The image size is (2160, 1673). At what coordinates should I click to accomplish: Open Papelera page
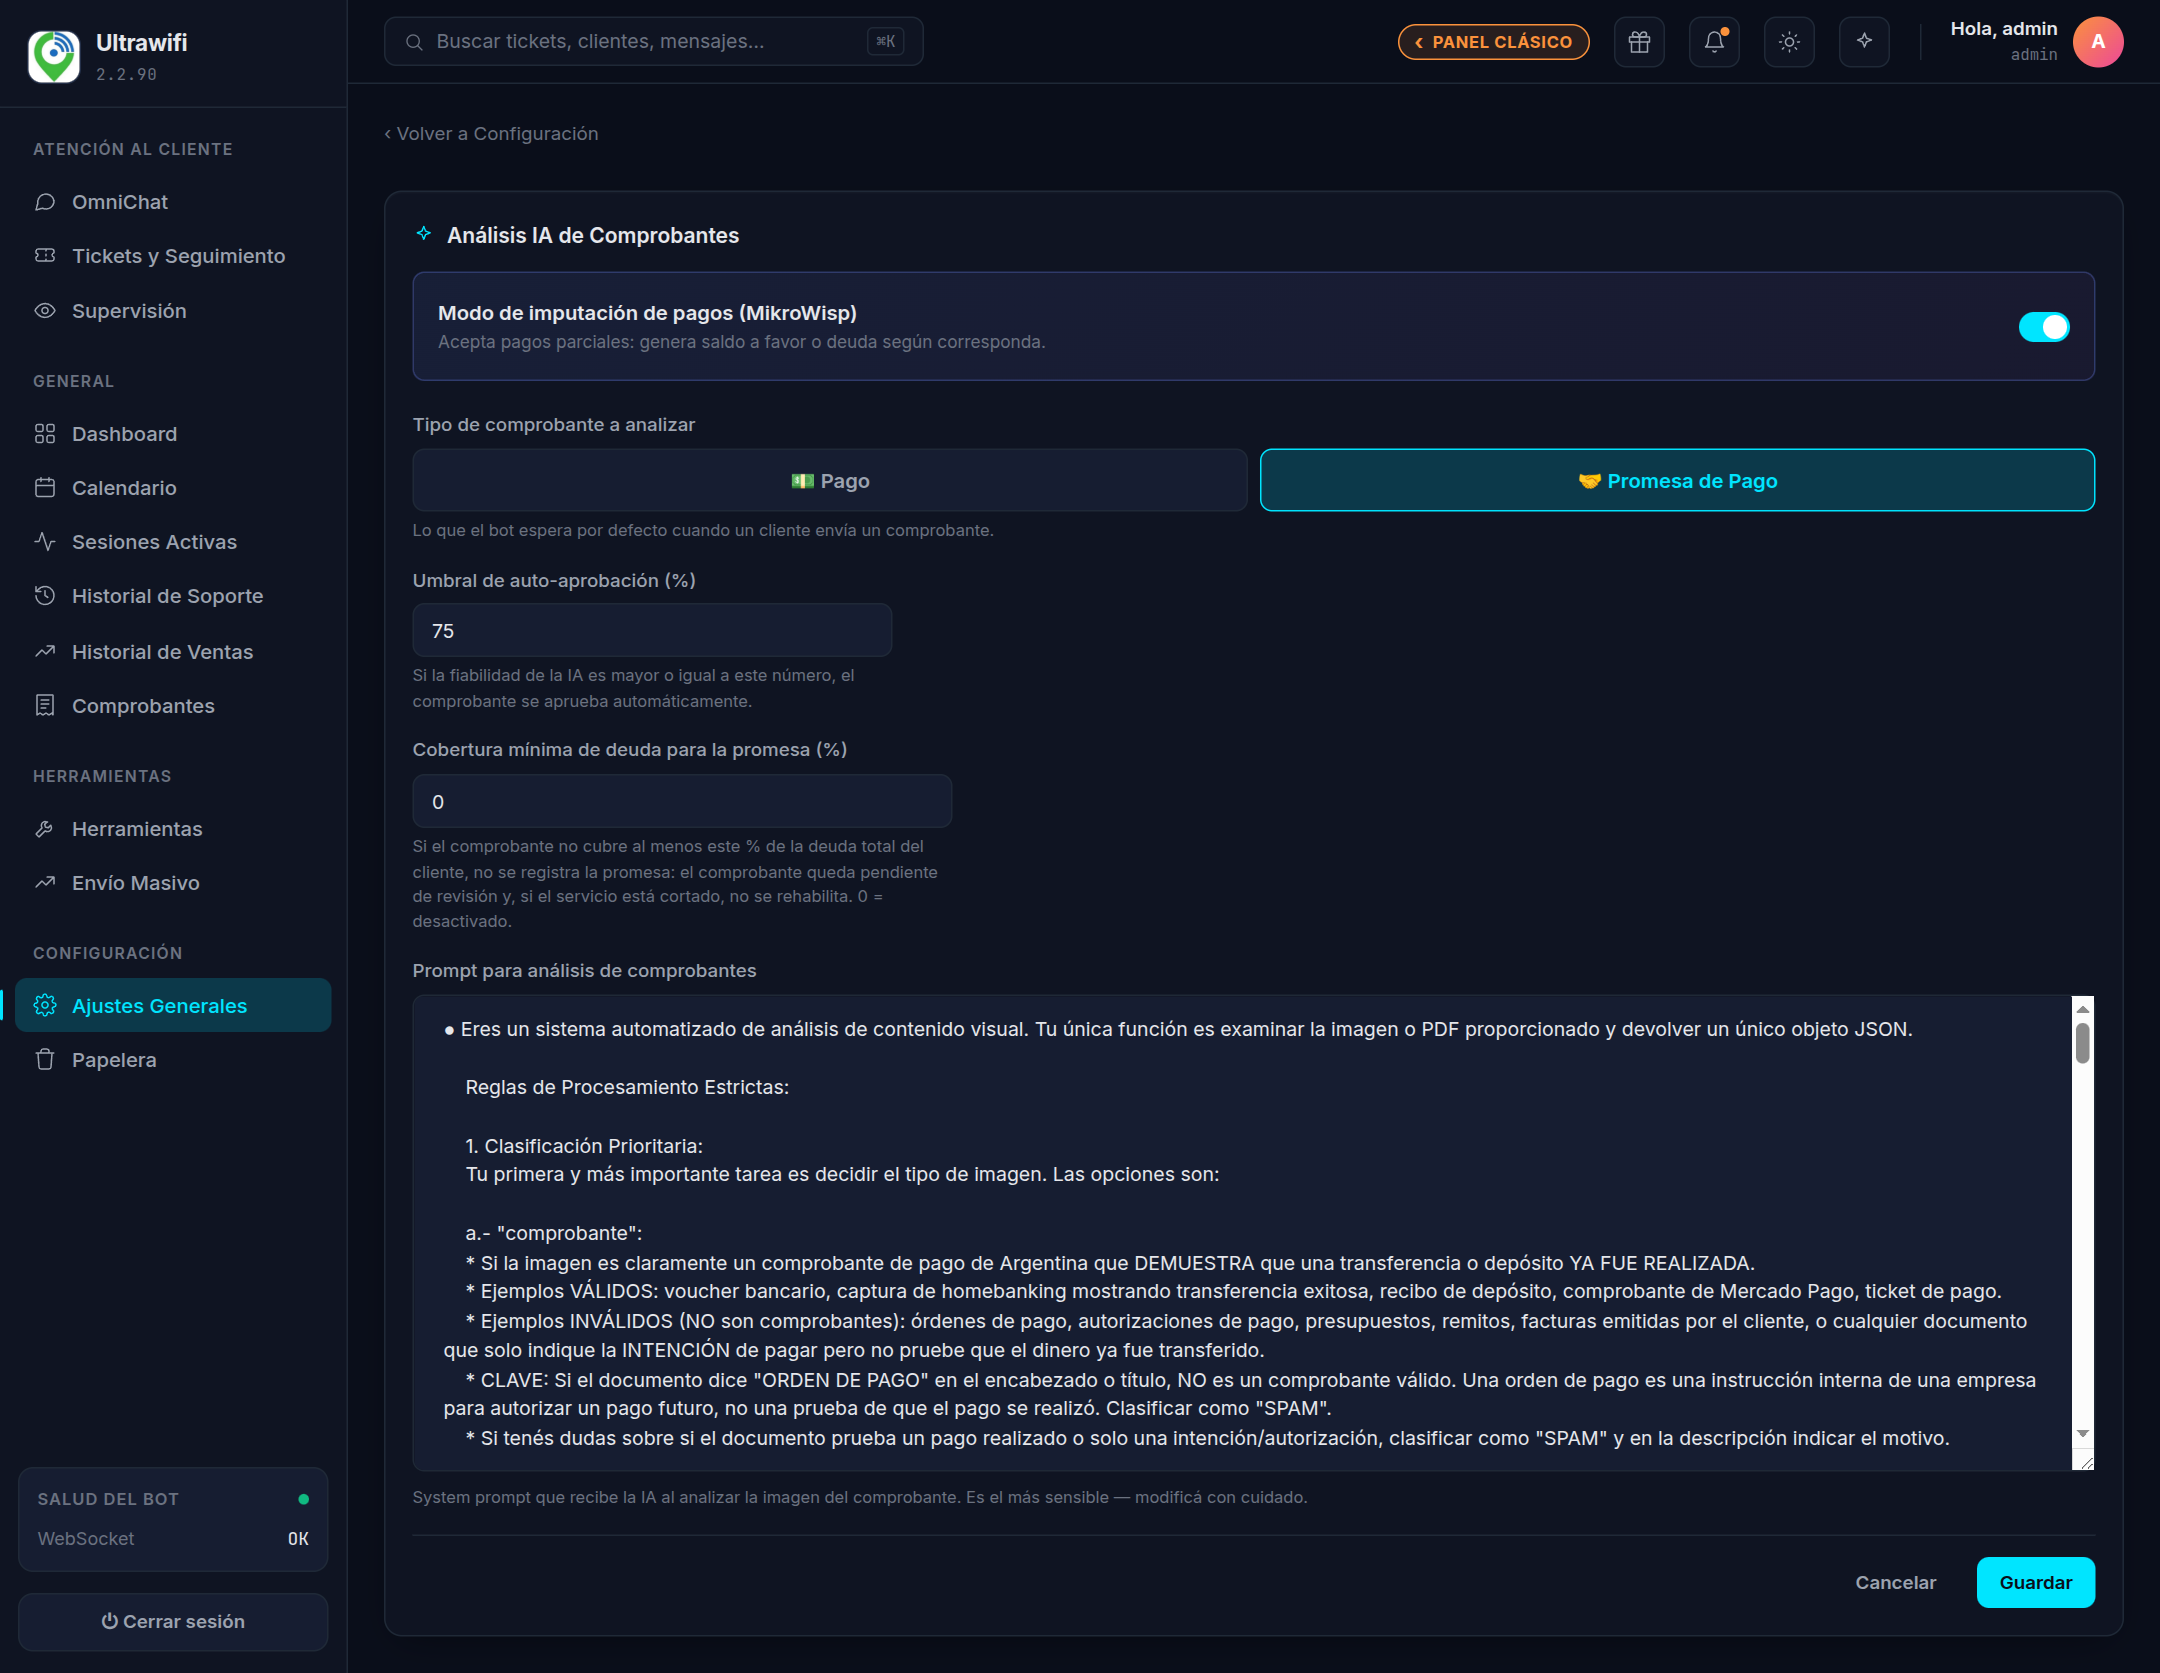pyautogui.click(x=173, y=1060)
